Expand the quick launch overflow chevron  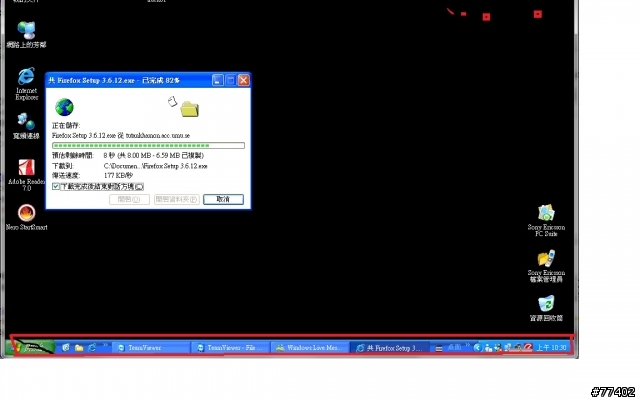(105, 345)
